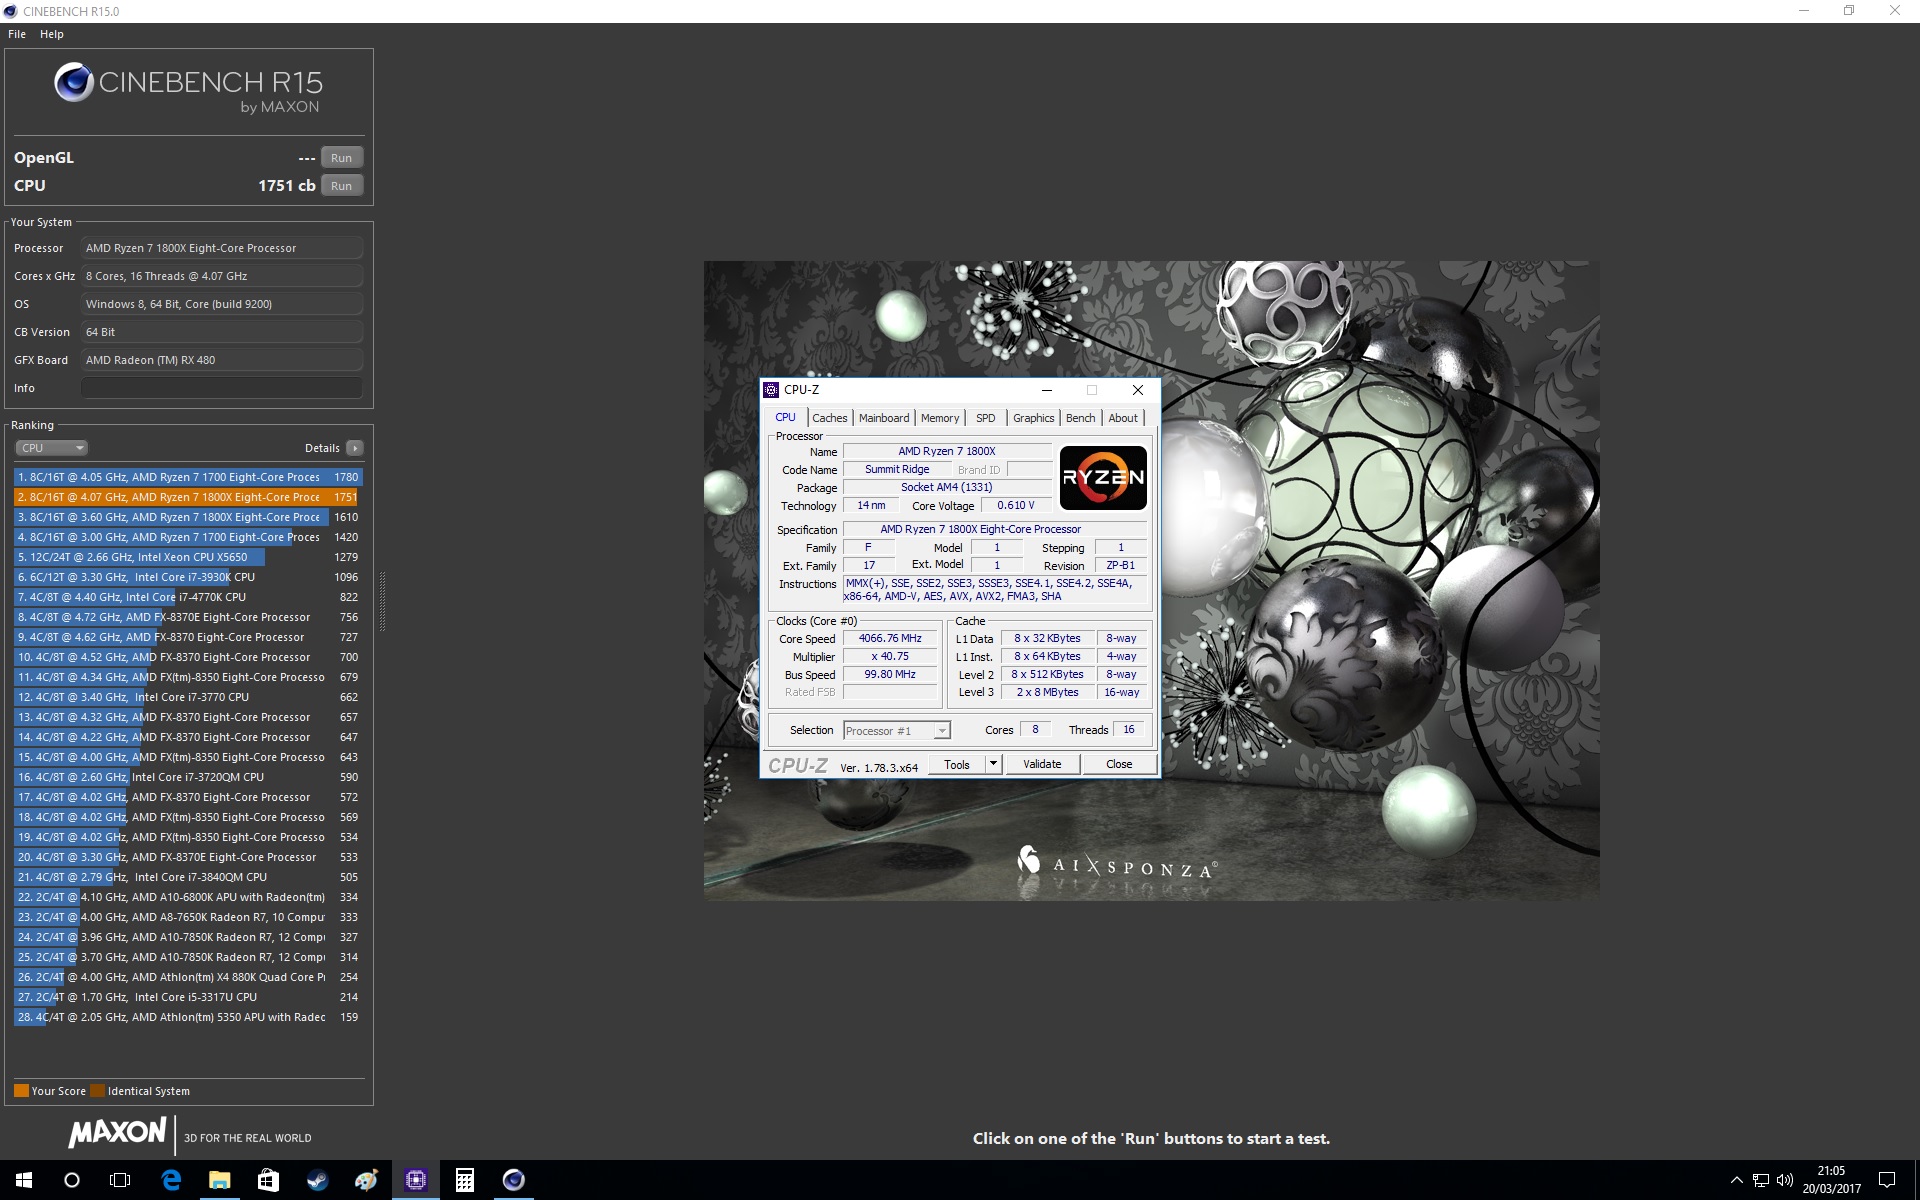Image resolution: width=1920 pixels, height=1200 pixels.
Task: Click the Validate button in CPU-Z
Action: point(1042,764)
